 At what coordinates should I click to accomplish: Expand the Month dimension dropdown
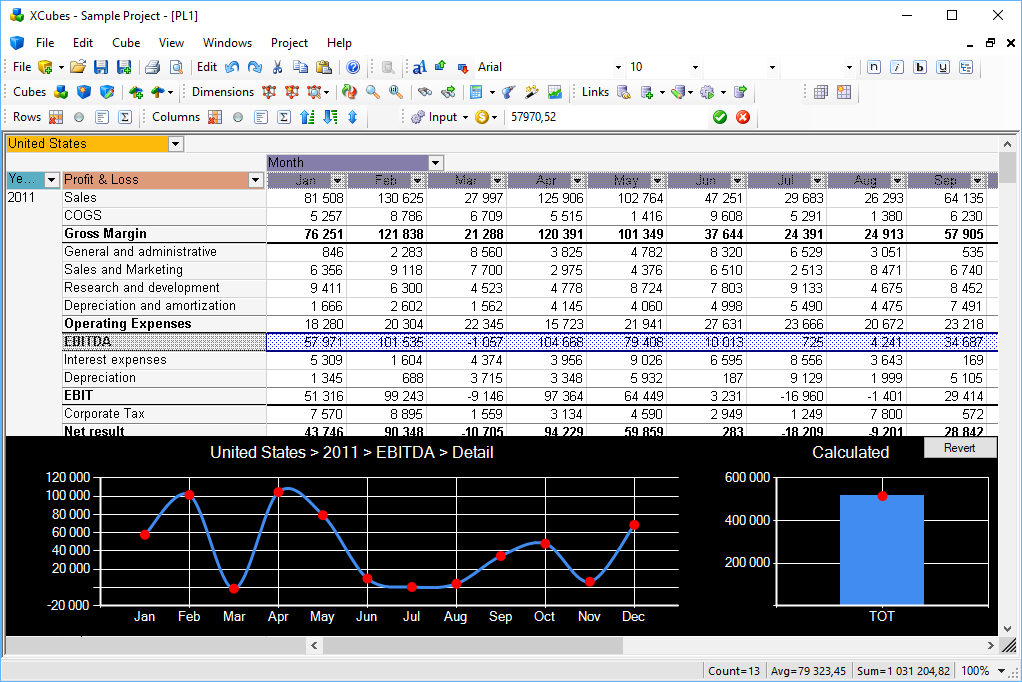(x=435, y=163)
